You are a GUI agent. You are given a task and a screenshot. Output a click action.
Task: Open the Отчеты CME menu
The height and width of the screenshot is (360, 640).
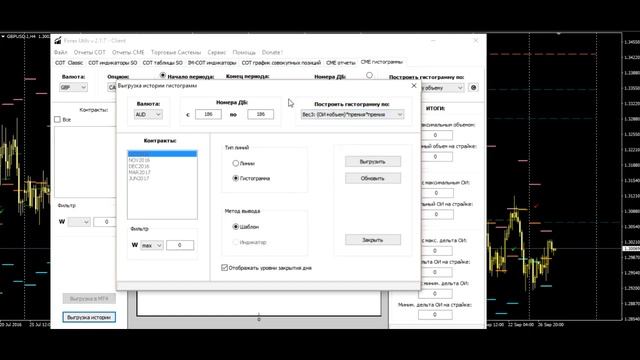[128, 52]
